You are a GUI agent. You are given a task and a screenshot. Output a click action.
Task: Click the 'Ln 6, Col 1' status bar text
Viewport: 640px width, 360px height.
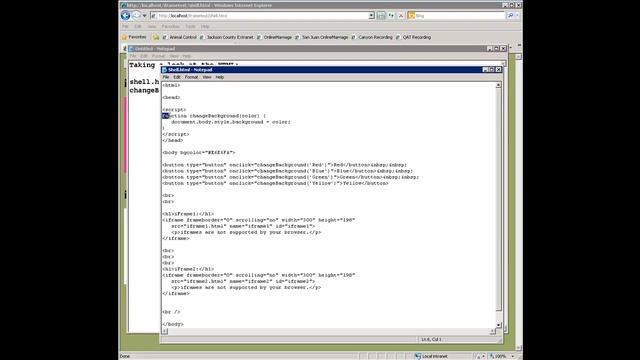(x=431, y=340)
